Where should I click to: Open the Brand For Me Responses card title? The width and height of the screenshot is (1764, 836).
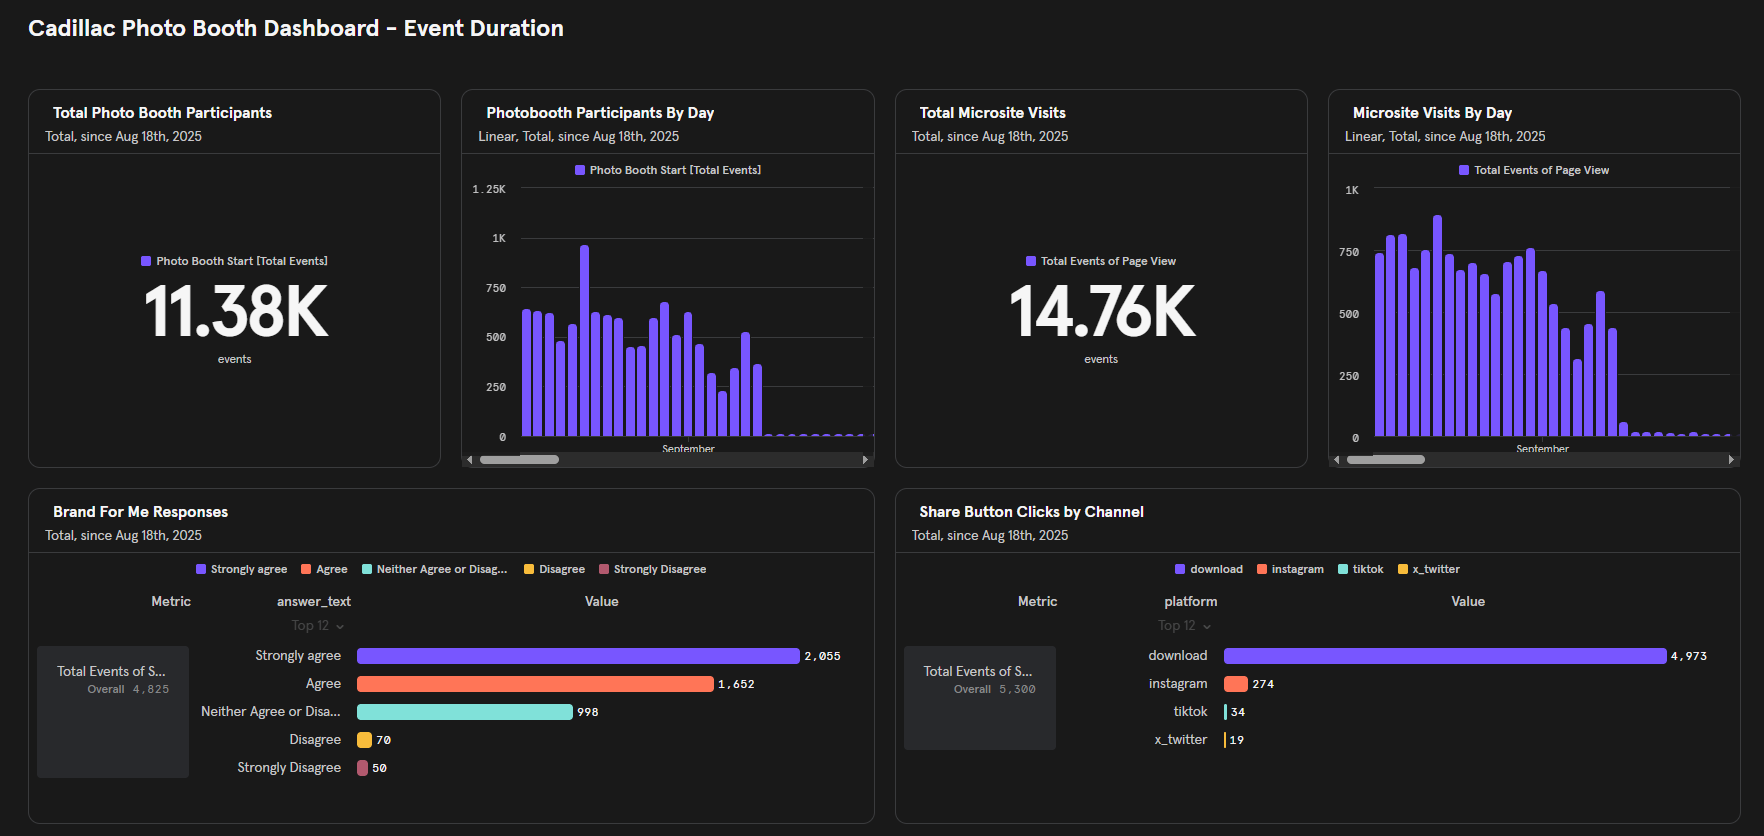(x=140, y=512)
